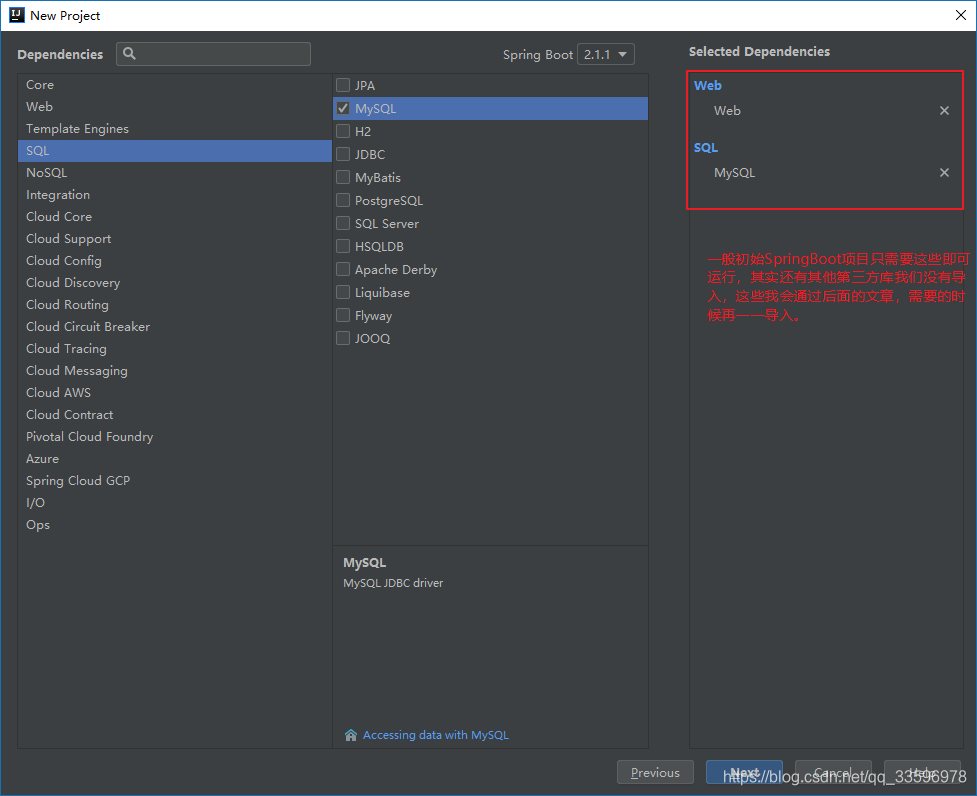The width and height of the screenshot is (977, 796).
Task: Choose Cloud Circuit Breaker category
Action: coord(174,326)
